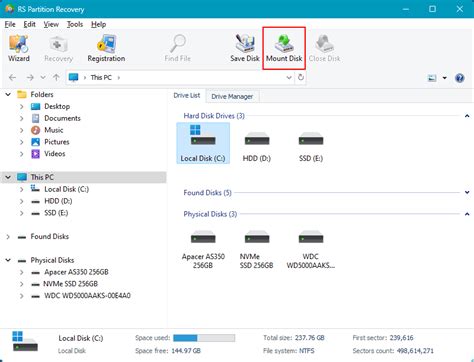
Task: Expand the Found Disks tree node
Action: click(8, 237)
